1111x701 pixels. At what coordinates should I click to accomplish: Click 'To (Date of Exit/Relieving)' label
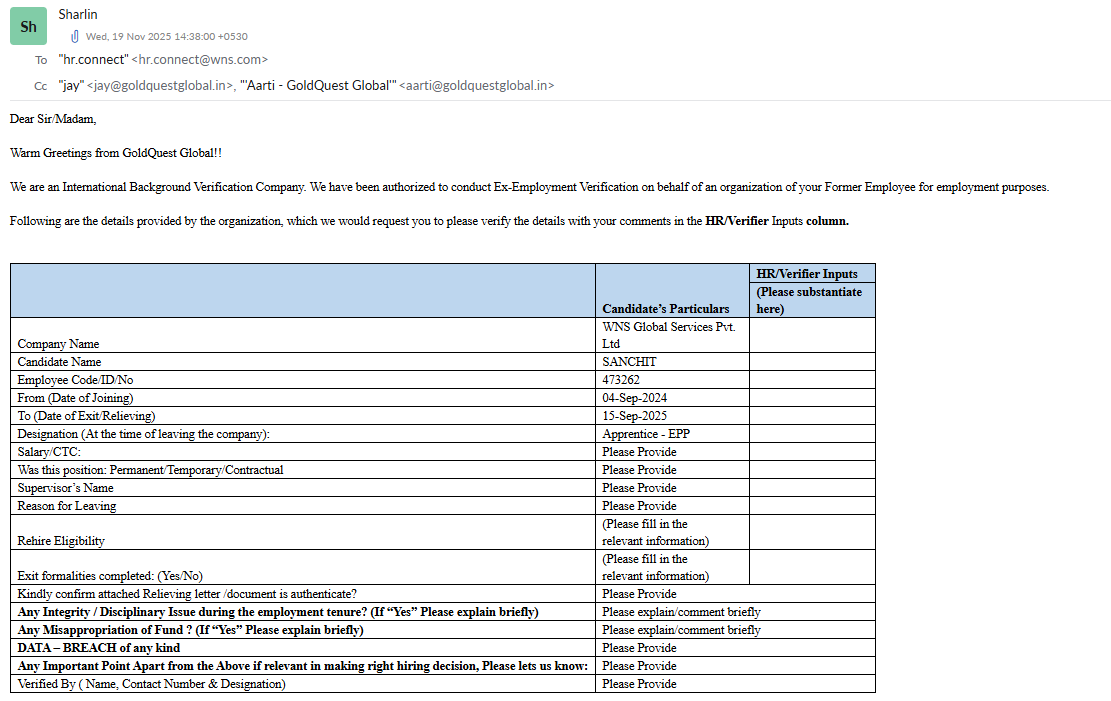(x=86, y=416)
